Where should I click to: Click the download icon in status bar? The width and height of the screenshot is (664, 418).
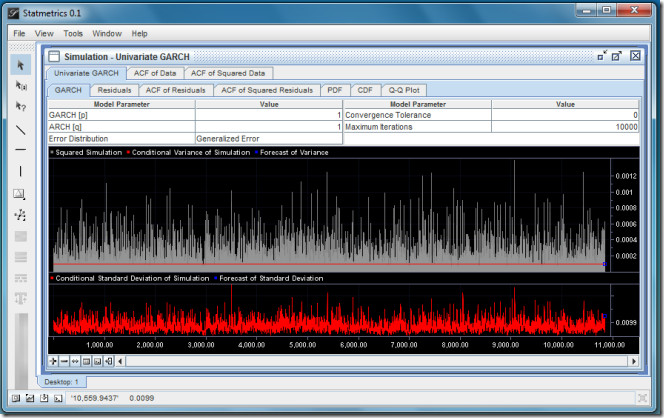pos(44,398)
